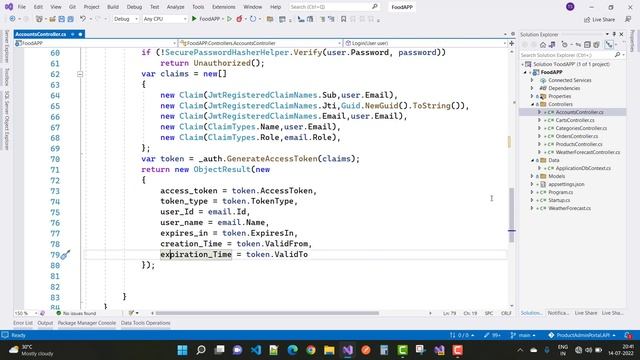Click the No issues found indicator
Image resolution: width=640 pixels, height=360 pixels.
tap(76, 313)
